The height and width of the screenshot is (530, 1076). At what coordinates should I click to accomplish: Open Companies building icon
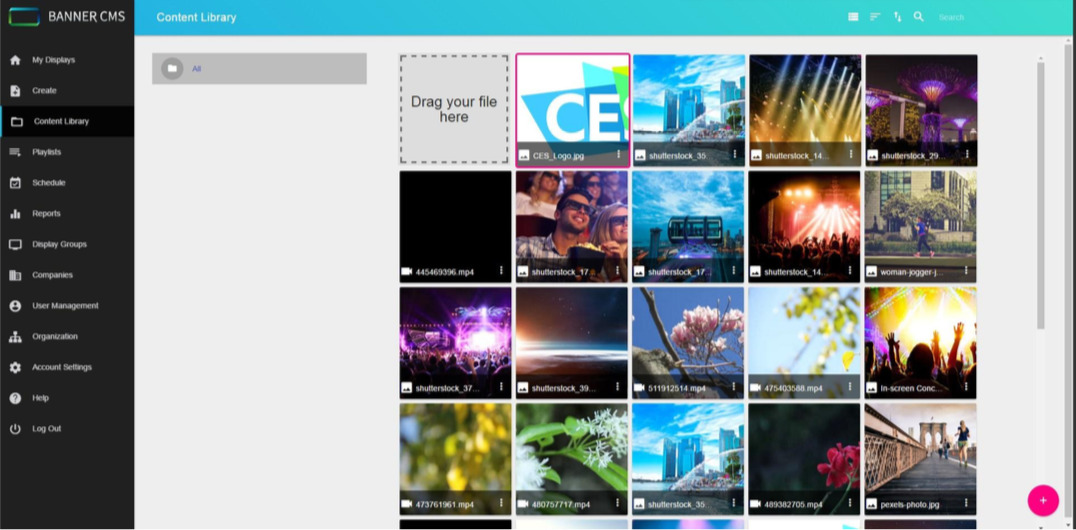coord(15,275)
